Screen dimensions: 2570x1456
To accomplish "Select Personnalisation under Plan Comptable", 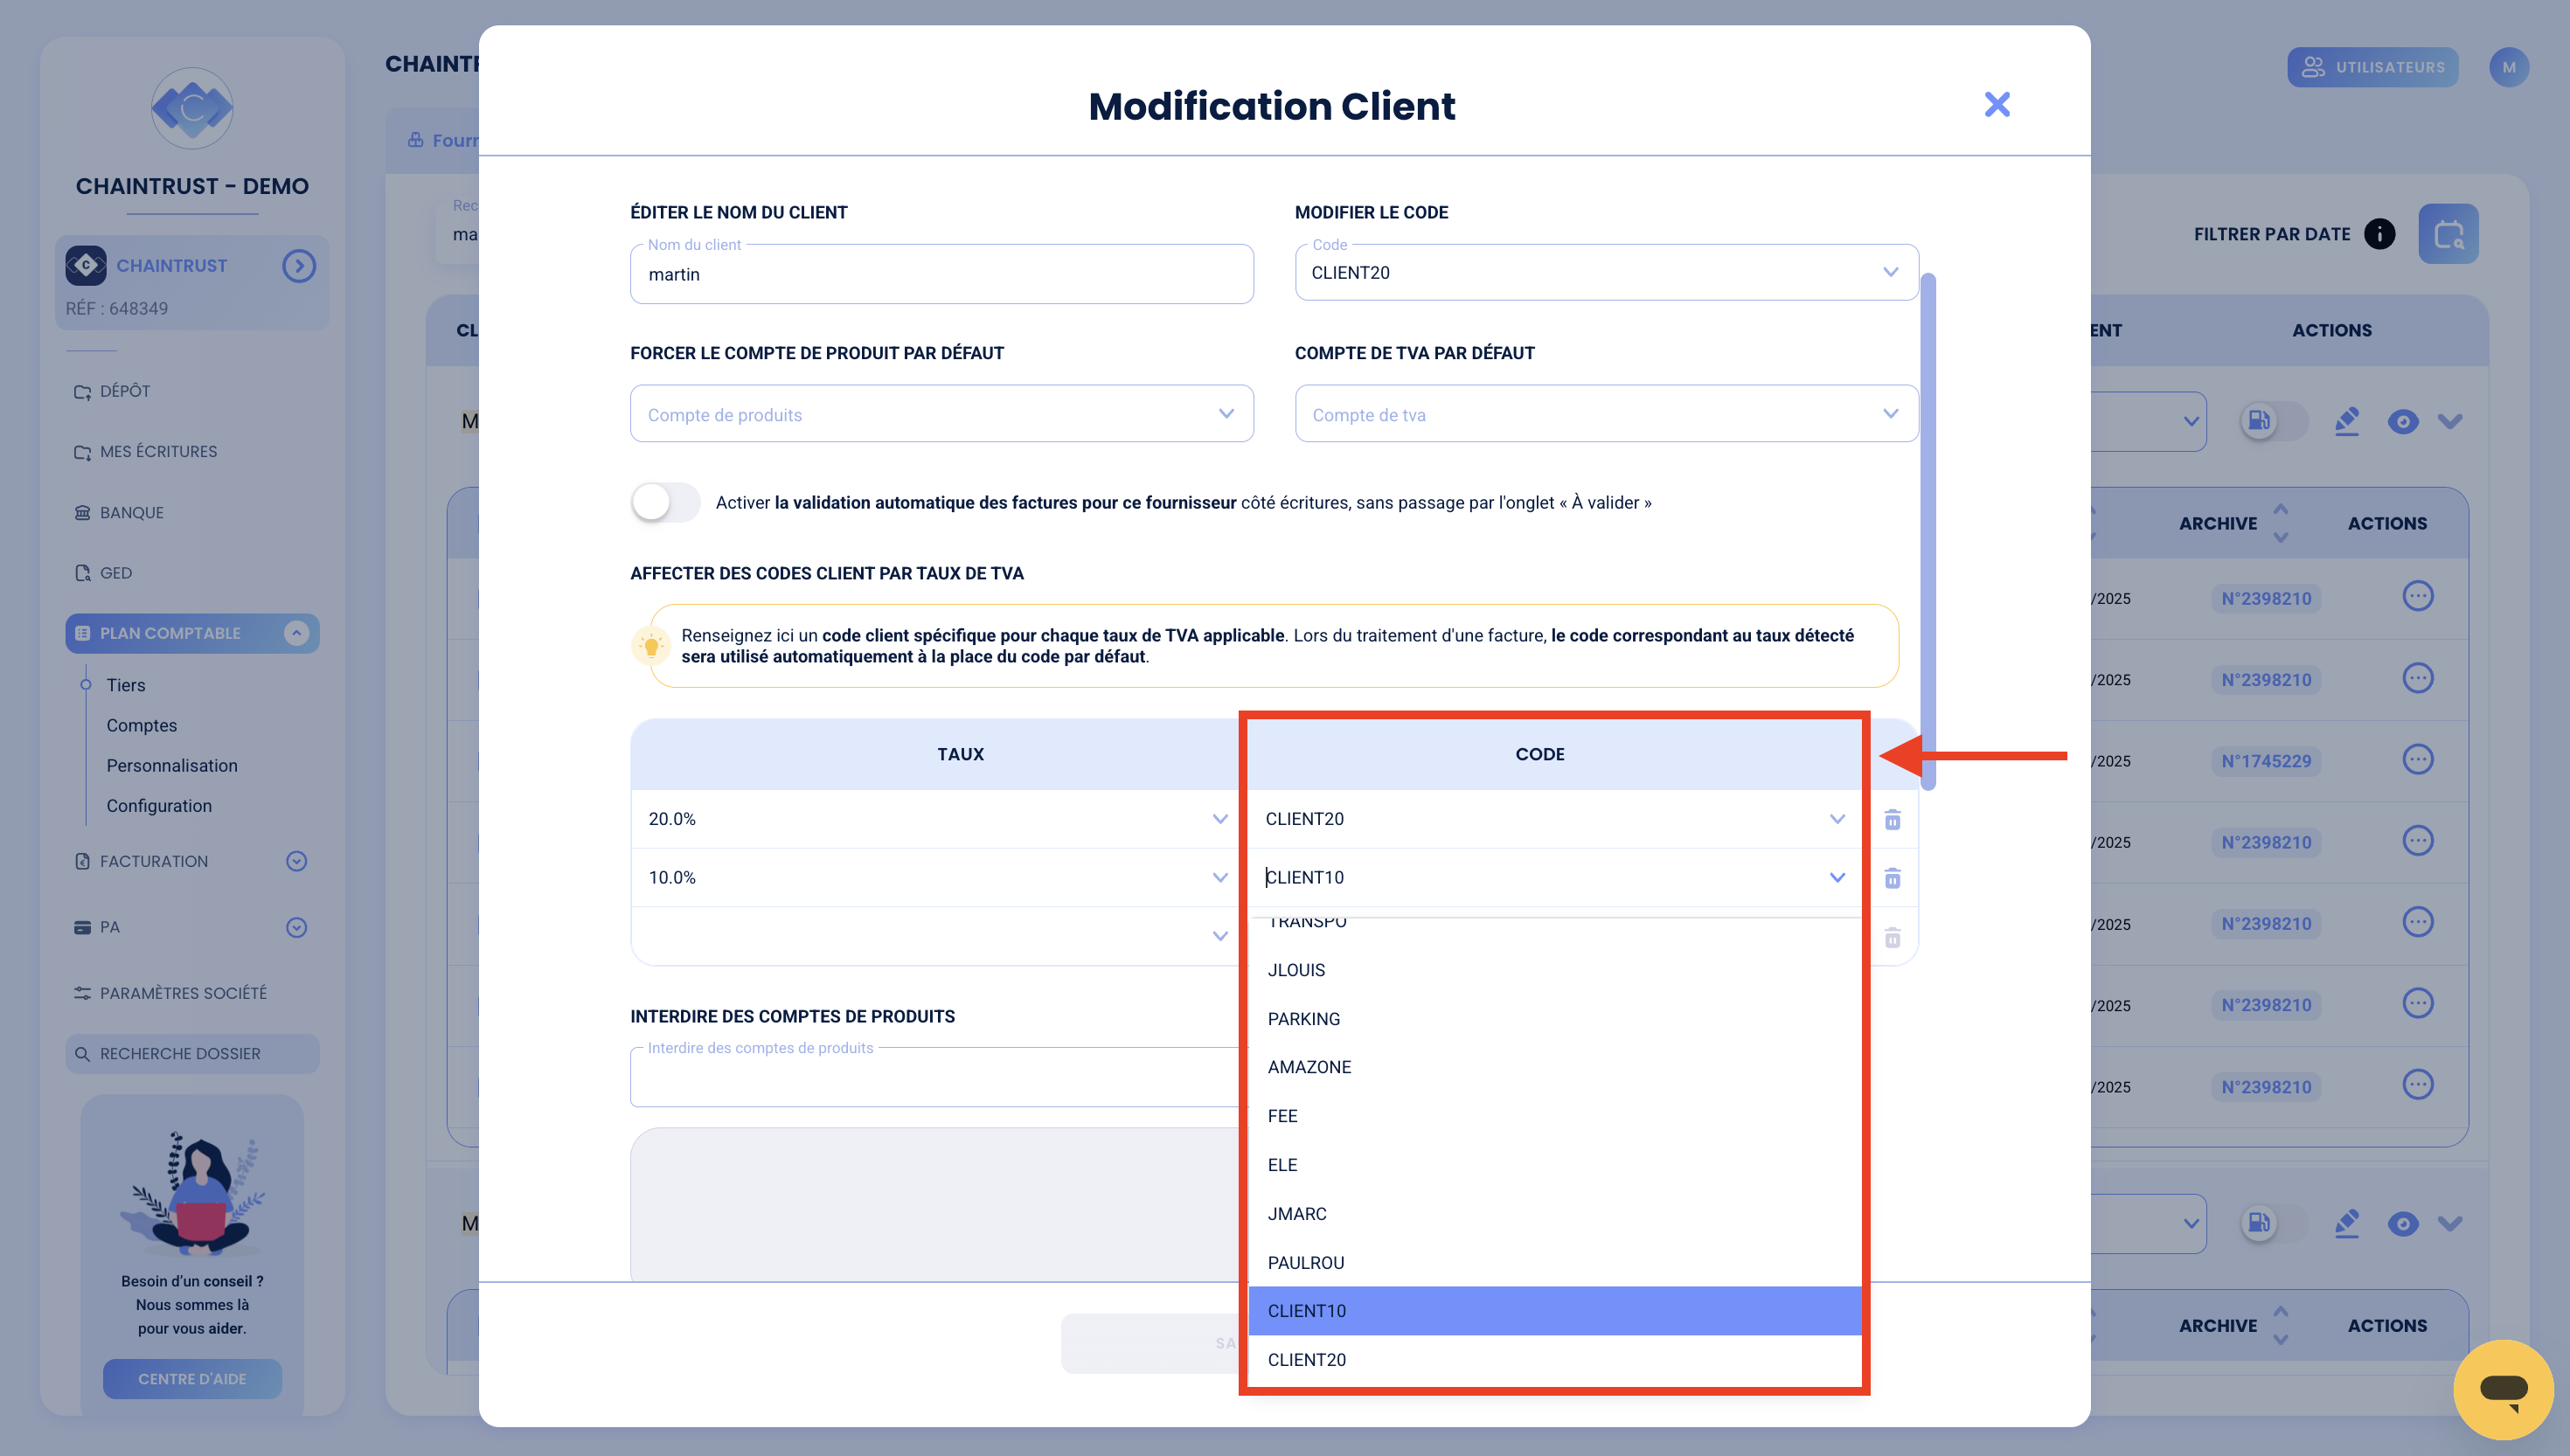I will [x=172, y=765].
